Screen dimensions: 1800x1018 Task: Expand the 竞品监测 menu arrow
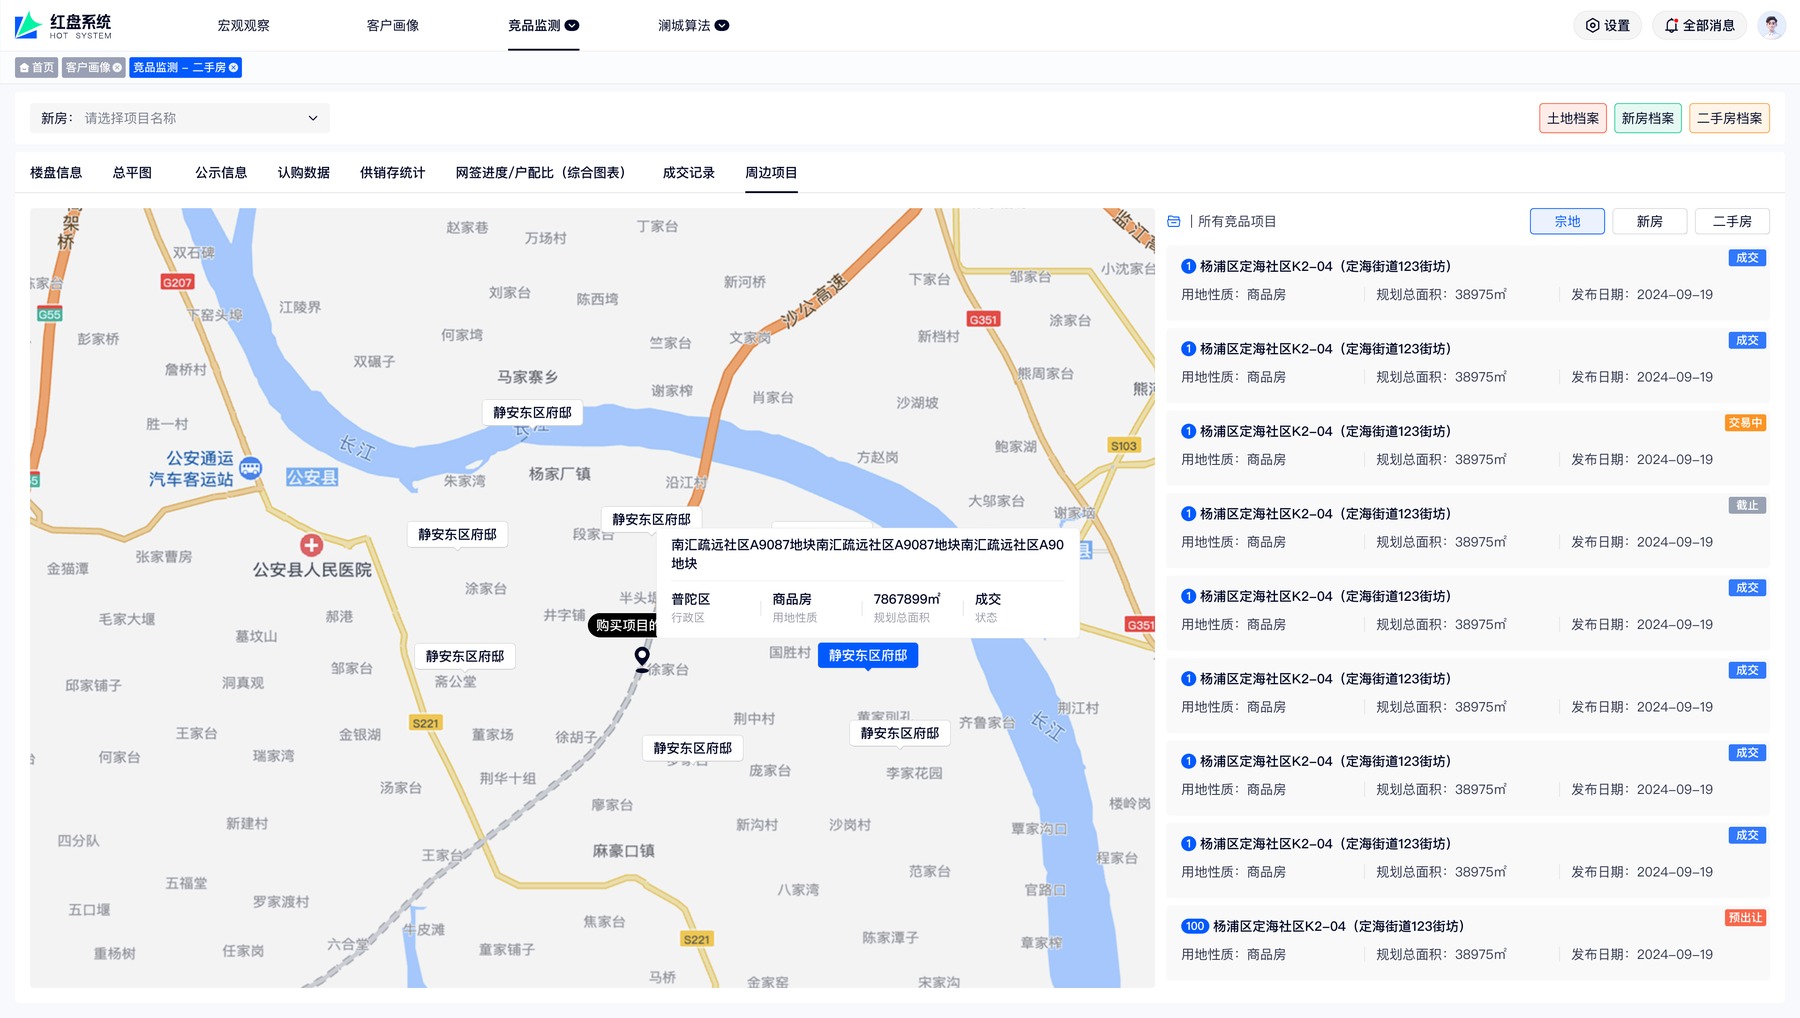tap(572, 26)
